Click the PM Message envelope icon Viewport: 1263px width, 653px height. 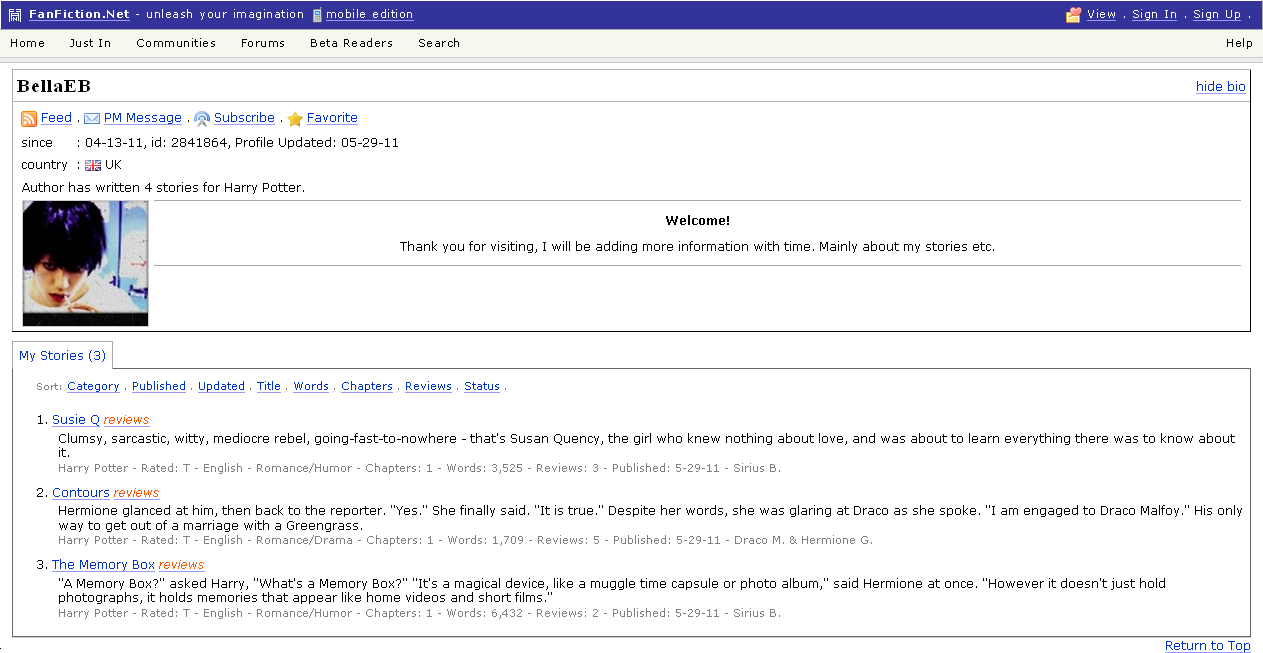click(x=92, y=119)
